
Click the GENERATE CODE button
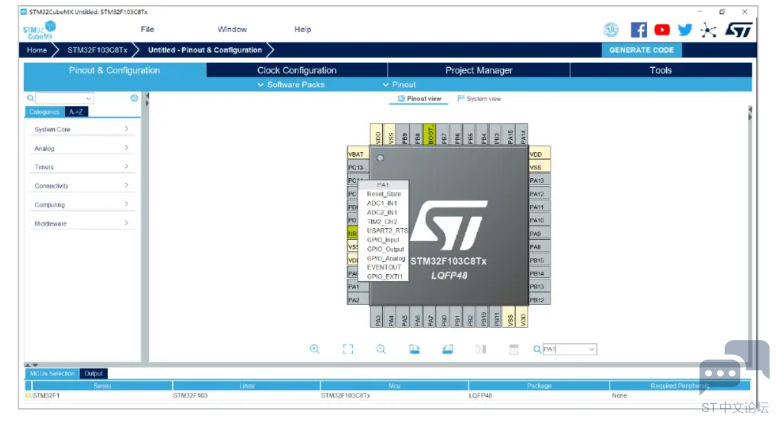[x=642, y=50]
